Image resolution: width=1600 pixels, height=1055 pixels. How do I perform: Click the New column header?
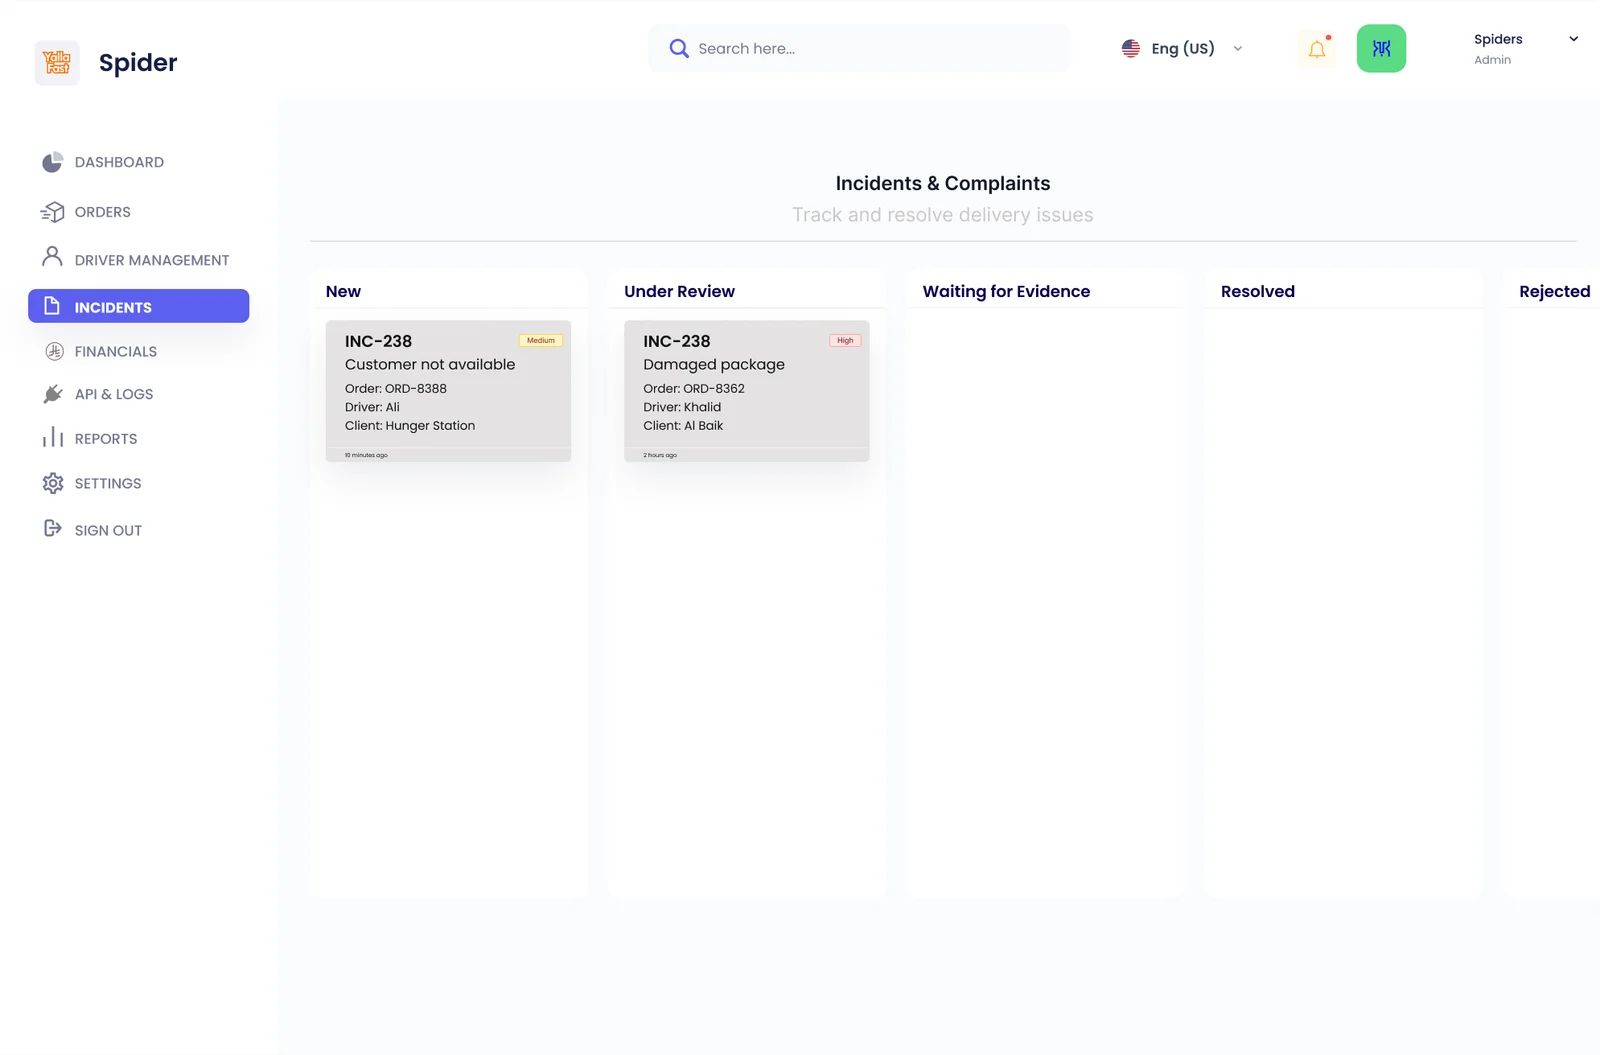[343, 291]
